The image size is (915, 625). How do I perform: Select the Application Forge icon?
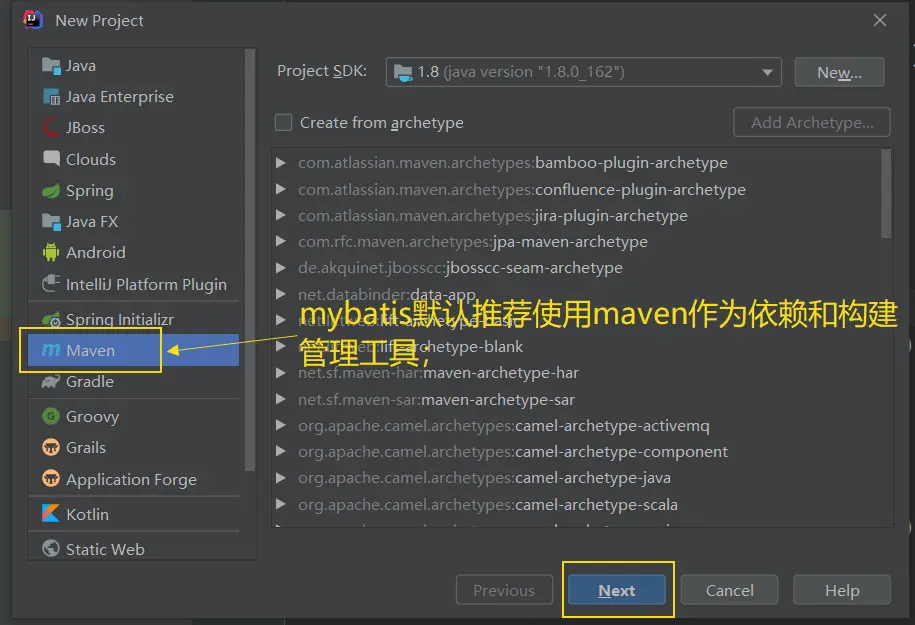point(51,479)
